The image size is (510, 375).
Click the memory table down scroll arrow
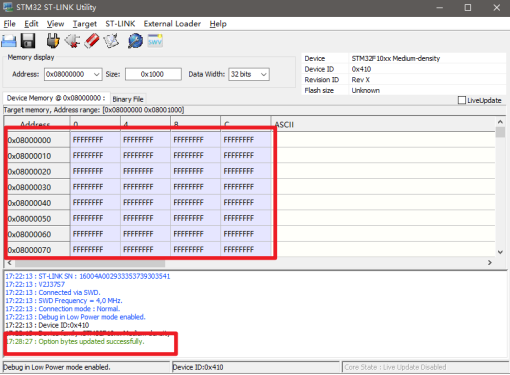click(x=500, y=252)
